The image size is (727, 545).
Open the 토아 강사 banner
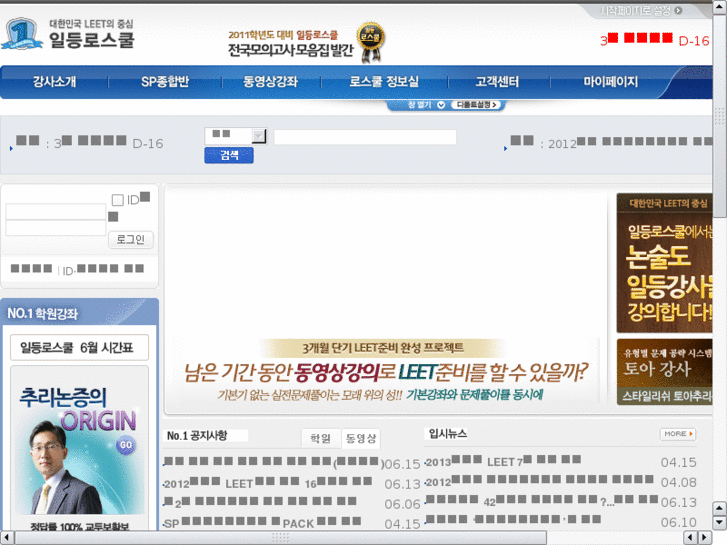[664, 372]
